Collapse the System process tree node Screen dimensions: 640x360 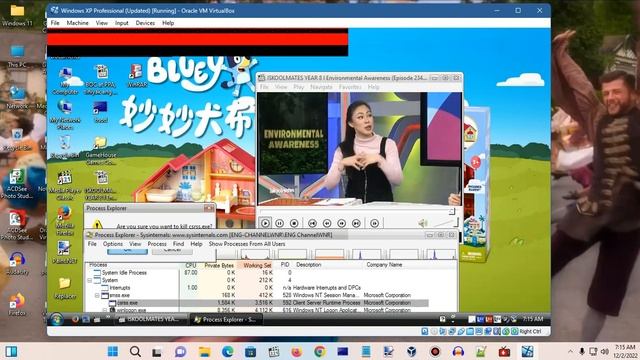tap(89, 280)
